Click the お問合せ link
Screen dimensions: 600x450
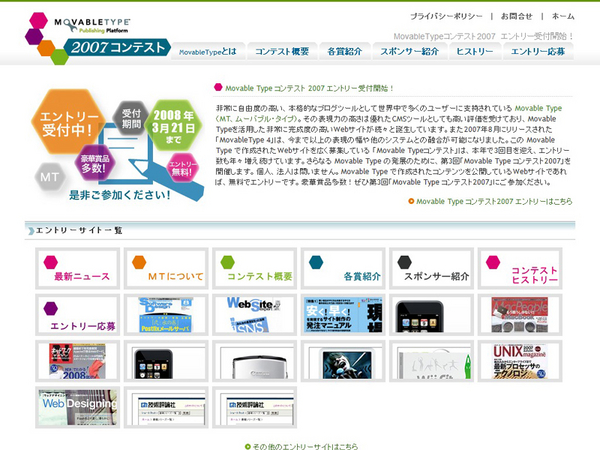[516, 17]
